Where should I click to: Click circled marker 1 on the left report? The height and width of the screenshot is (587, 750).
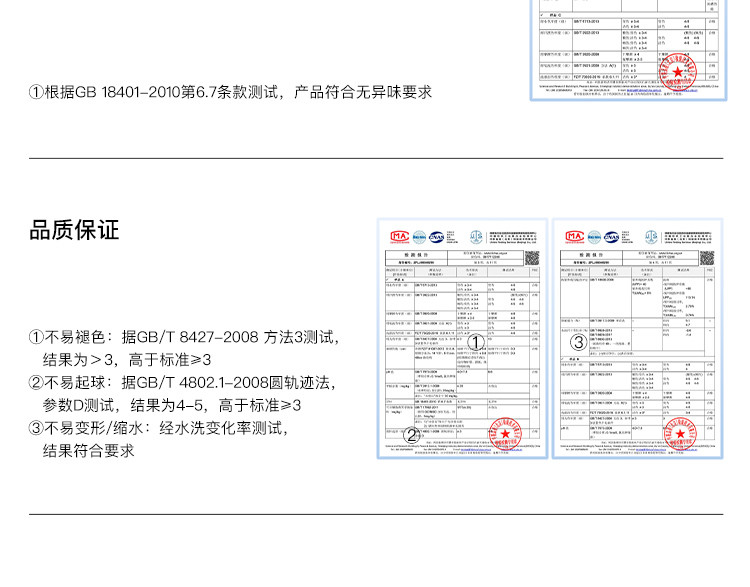pos(477,343)
